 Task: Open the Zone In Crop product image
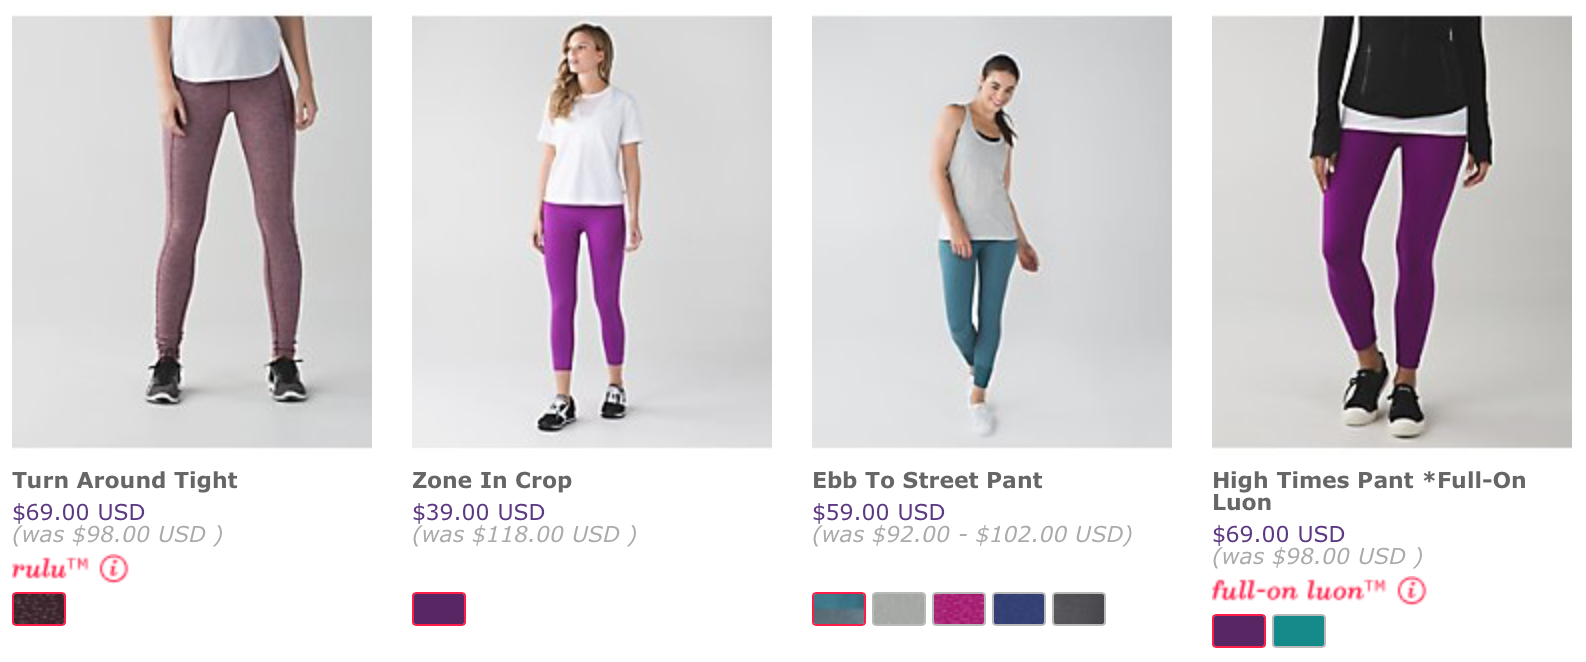click(592, 231)
